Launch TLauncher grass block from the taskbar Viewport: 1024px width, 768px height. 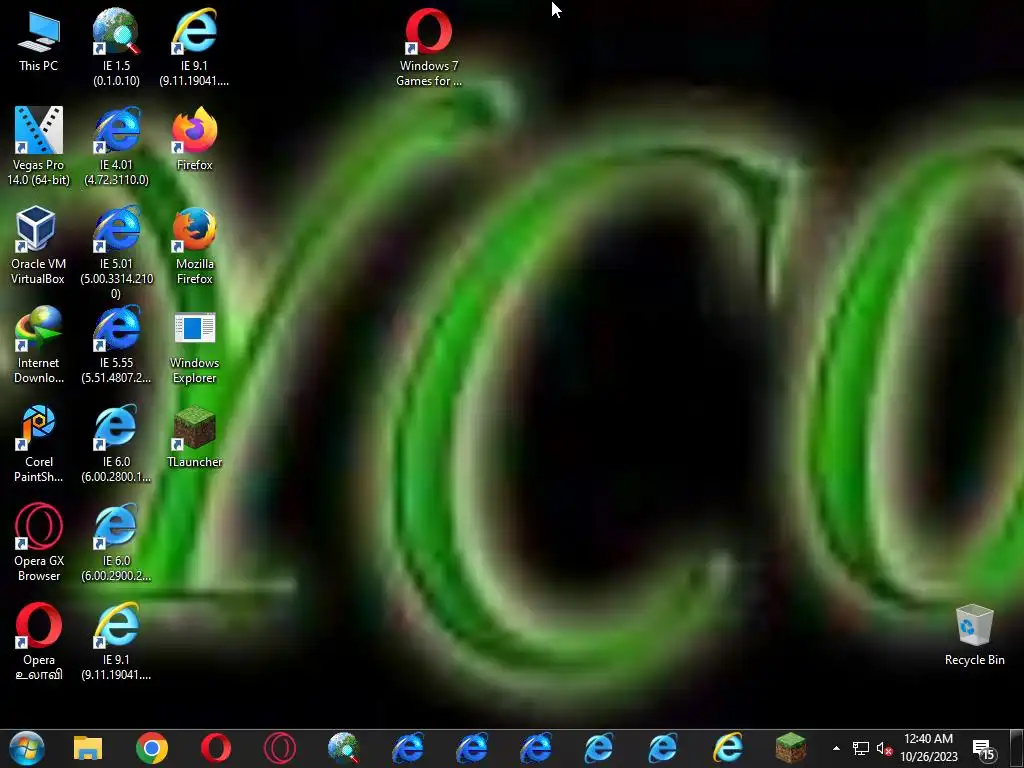[791, 748]
